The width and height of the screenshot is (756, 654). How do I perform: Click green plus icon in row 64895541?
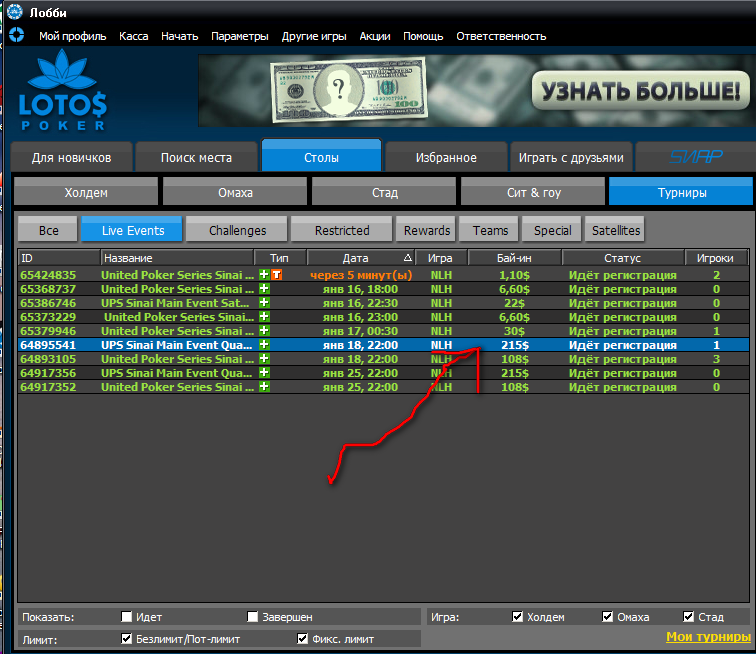pyautogui.click(x=264, y=345)
